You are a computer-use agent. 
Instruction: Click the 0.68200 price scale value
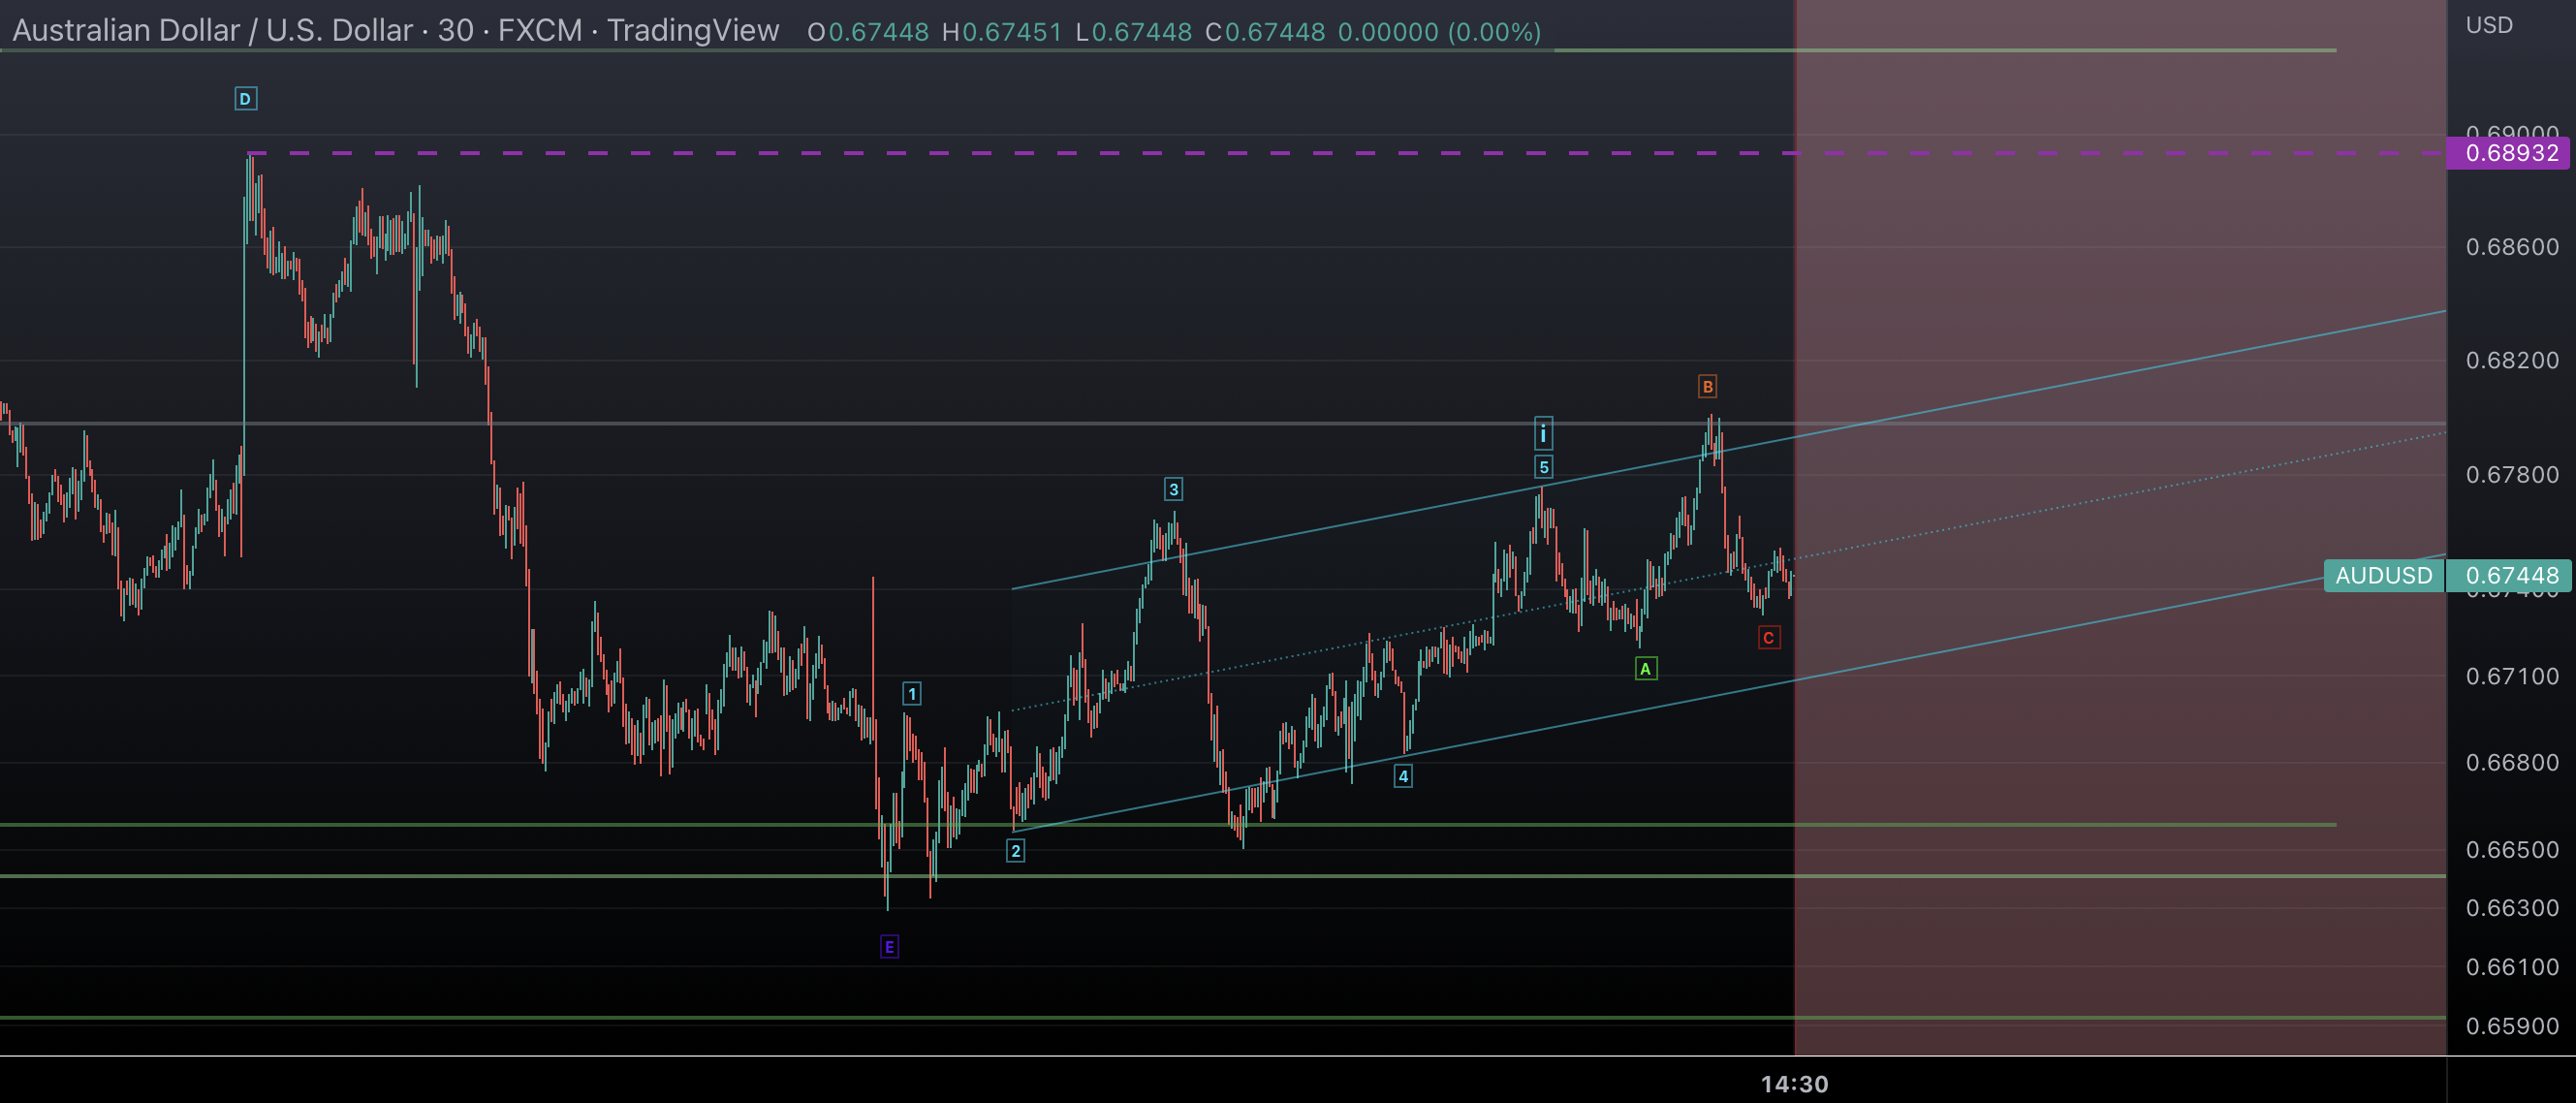point(2511,361)
